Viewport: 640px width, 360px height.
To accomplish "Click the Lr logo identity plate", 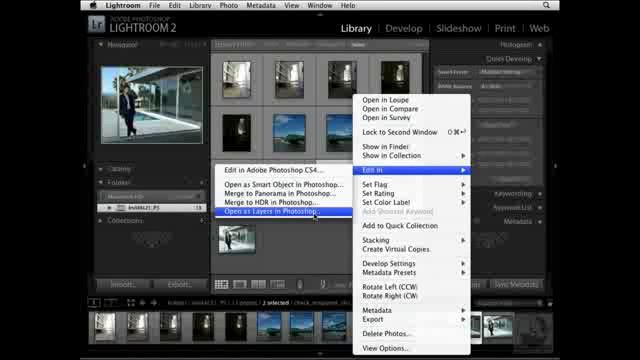I will (x=97, y=24).
